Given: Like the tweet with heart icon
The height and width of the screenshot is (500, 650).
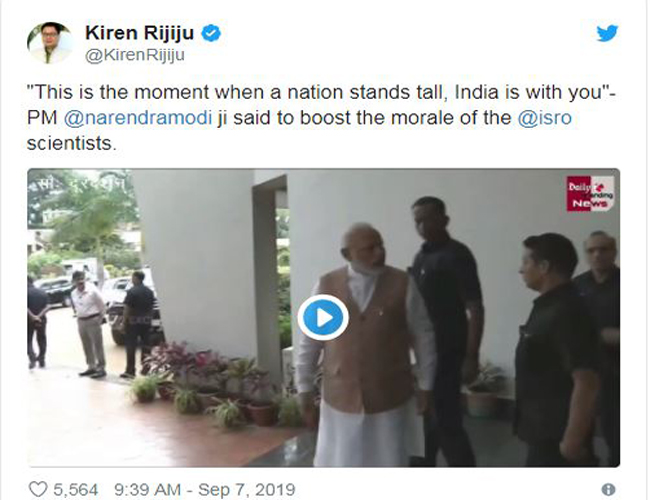Looking at the screenshot, I should (38, 490).
